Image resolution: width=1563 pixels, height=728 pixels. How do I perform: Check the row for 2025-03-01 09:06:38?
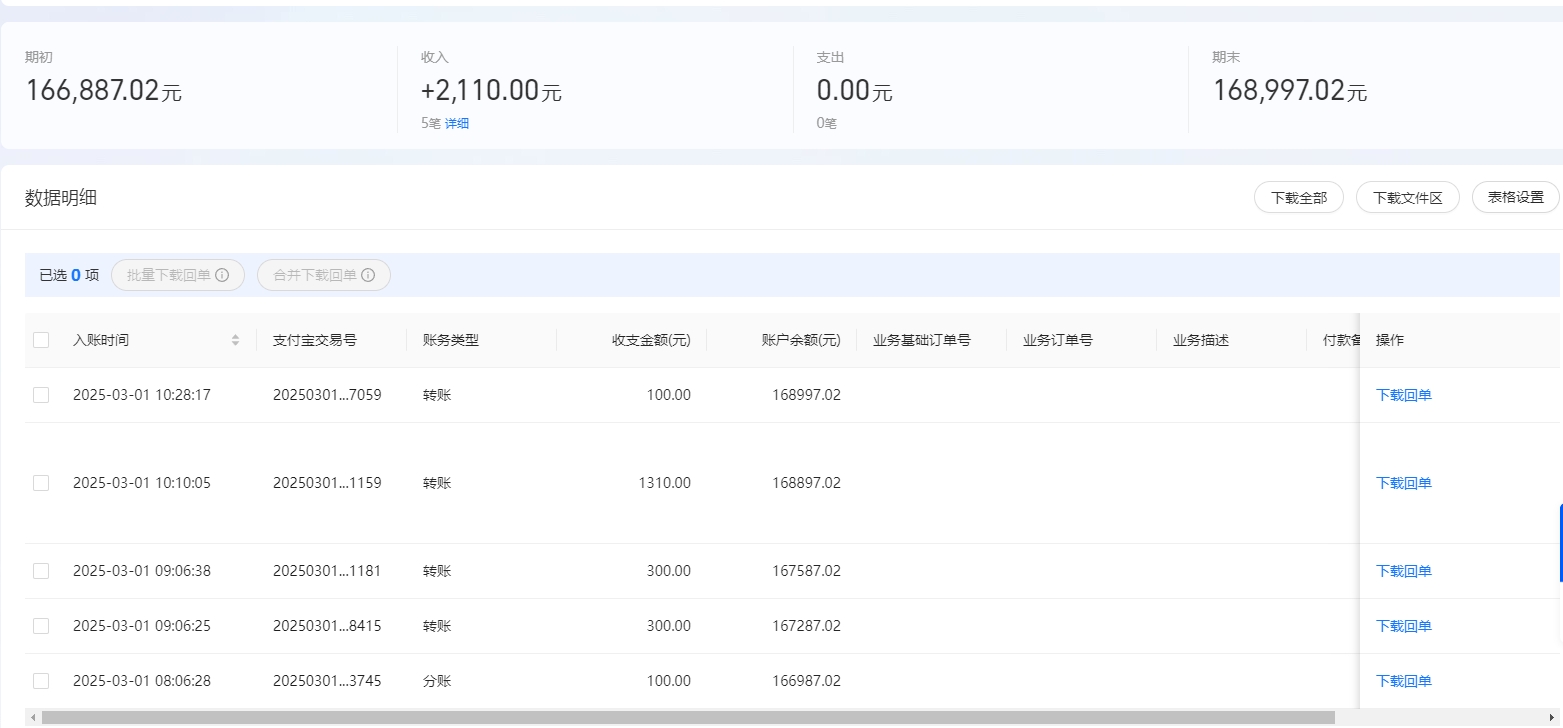[41, 571]
